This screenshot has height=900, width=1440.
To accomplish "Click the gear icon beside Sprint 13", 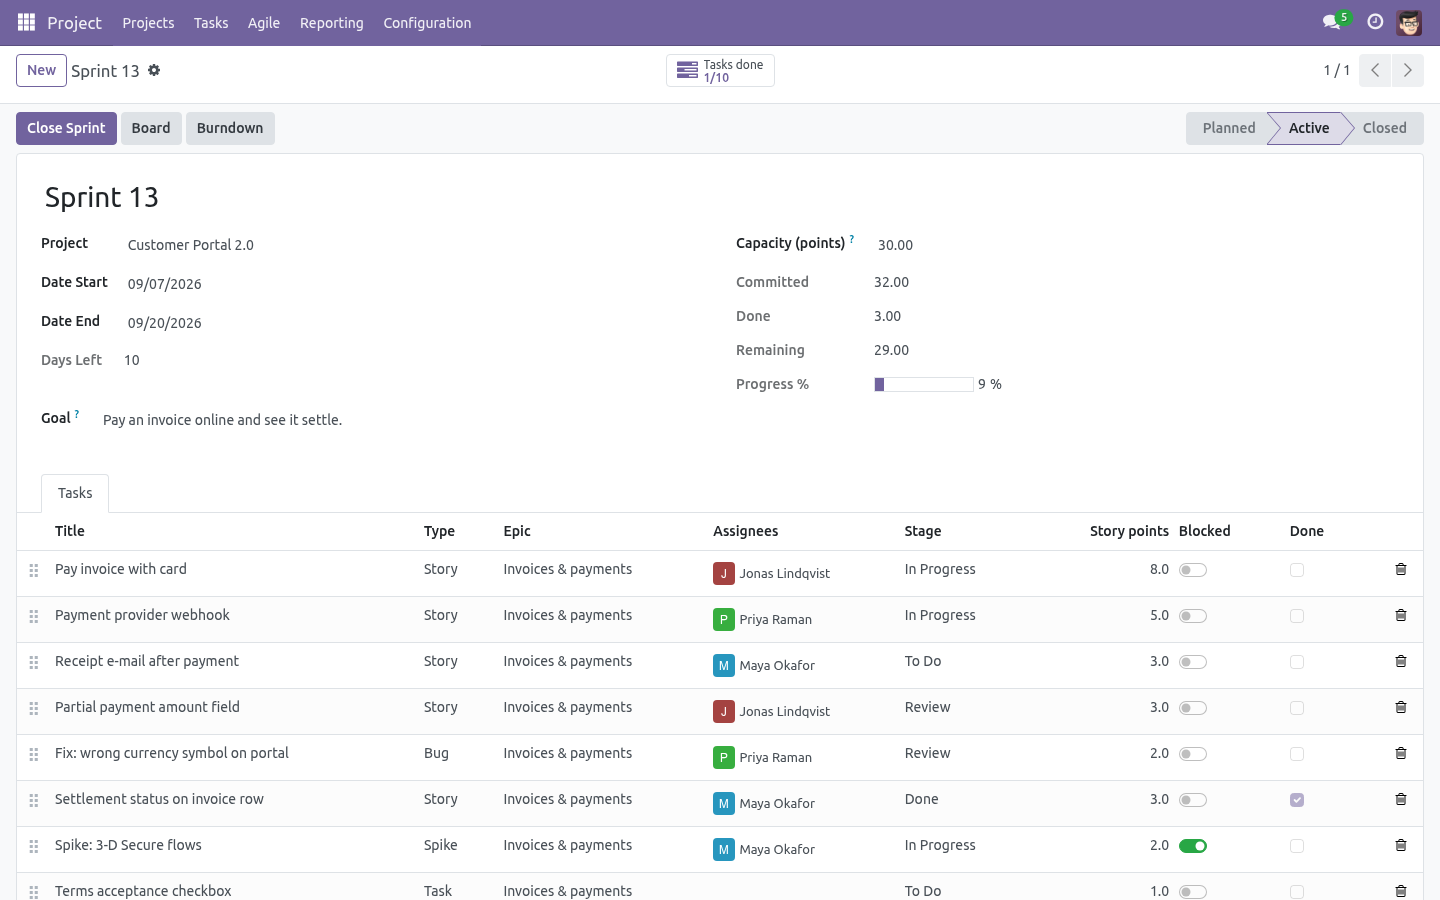I will click(154, 70).
